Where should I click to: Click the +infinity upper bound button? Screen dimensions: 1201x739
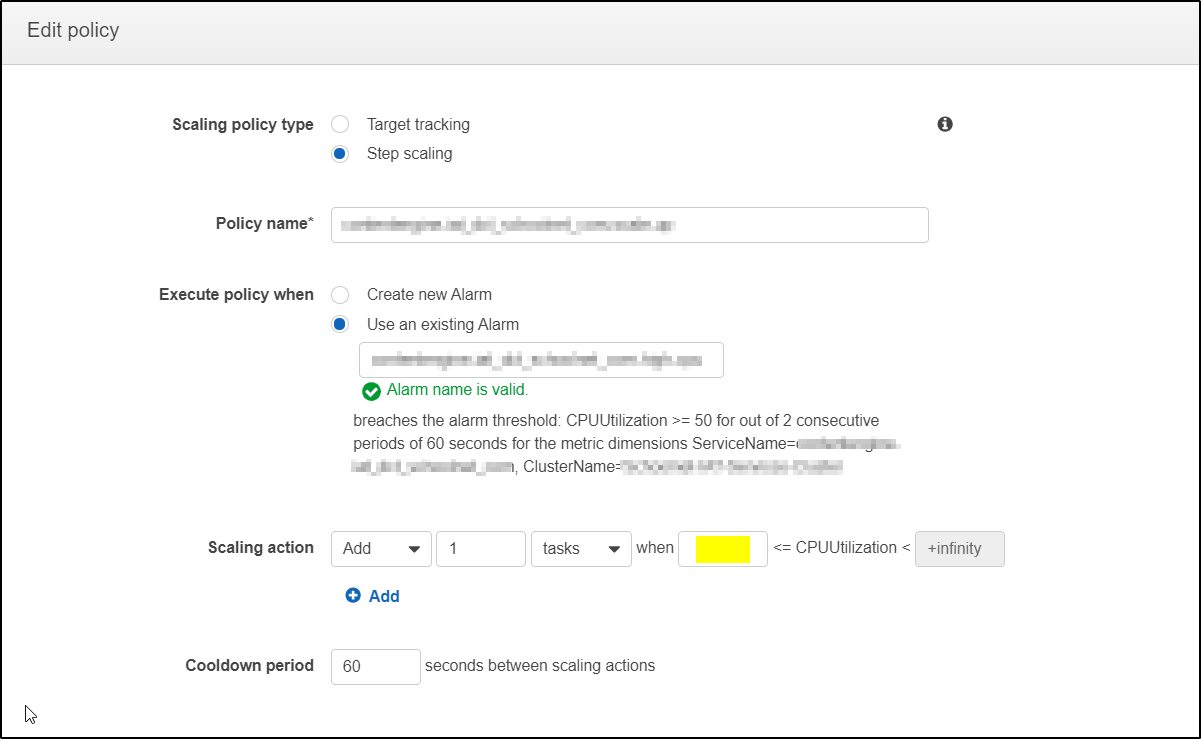[959, 548]
